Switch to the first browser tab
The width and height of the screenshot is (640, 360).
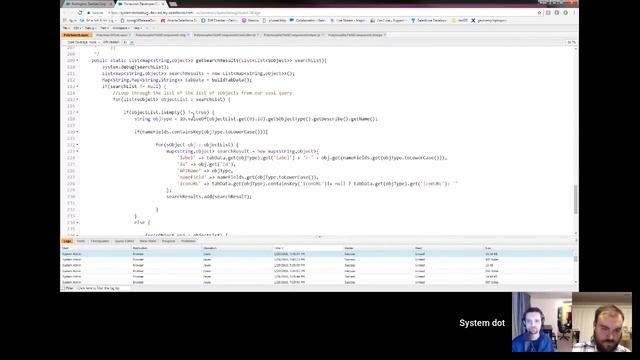pos(88,4)
